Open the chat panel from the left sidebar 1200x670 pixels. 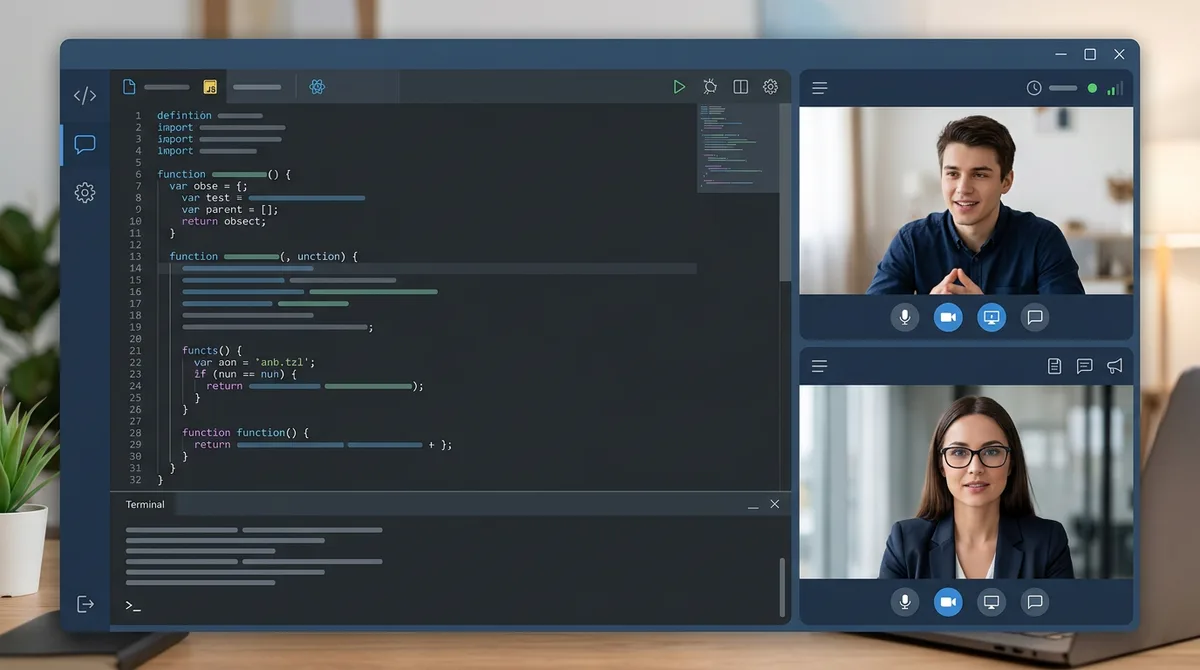pos(85,144)
